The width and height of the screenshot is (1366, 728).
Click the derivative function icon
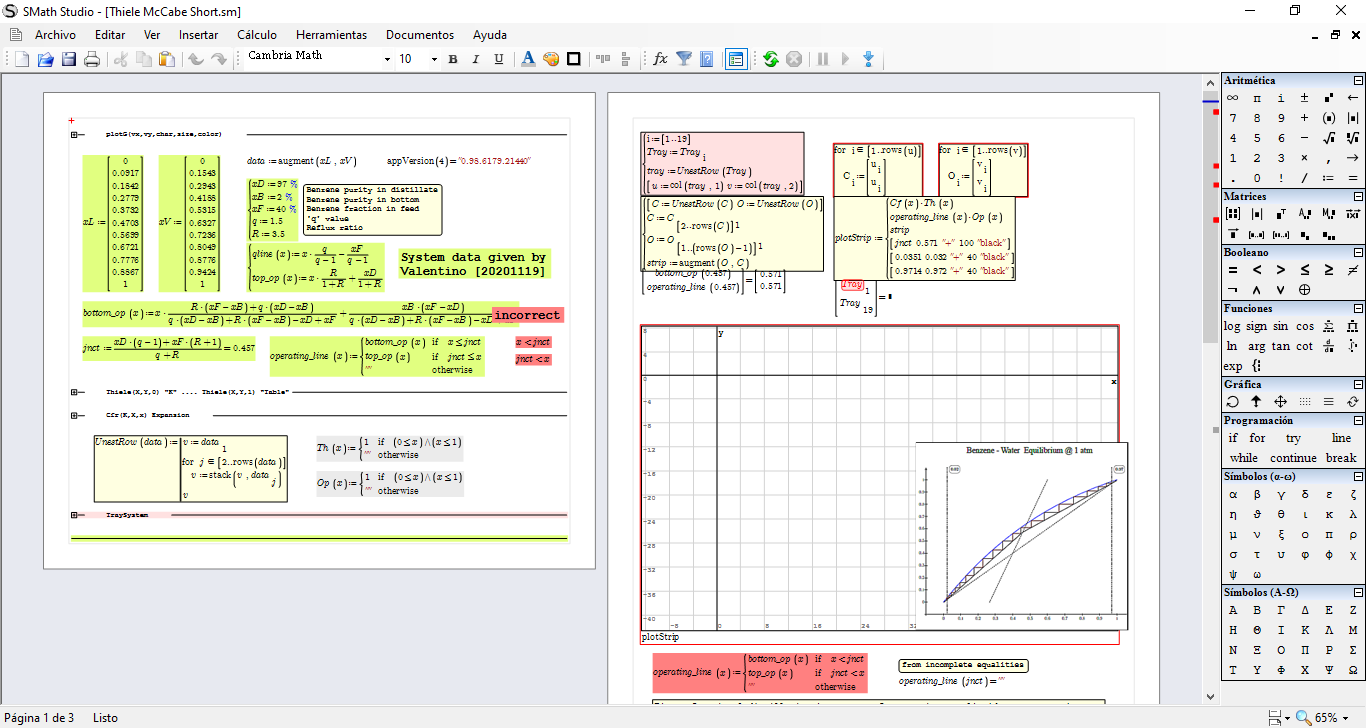[1328, 346]
